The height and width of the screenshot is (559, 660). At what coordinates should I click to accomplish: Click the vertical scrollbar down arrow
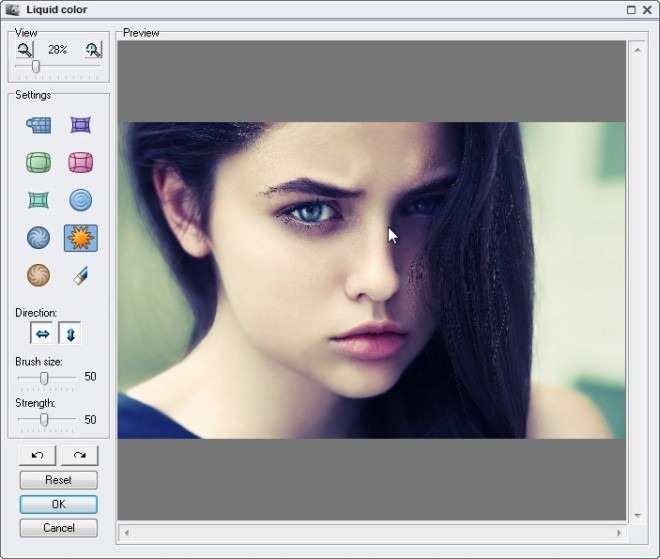tap(637, 515)
